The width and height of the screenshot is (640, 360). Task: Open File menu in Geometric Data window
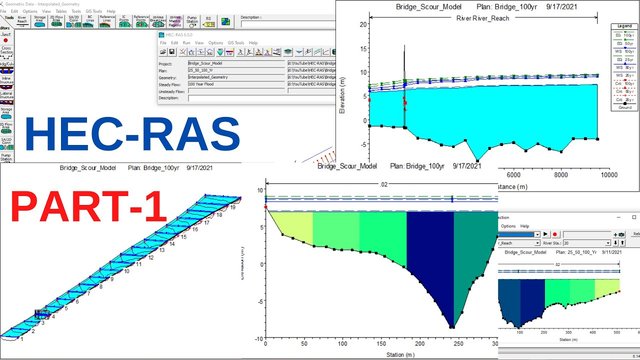3,11
